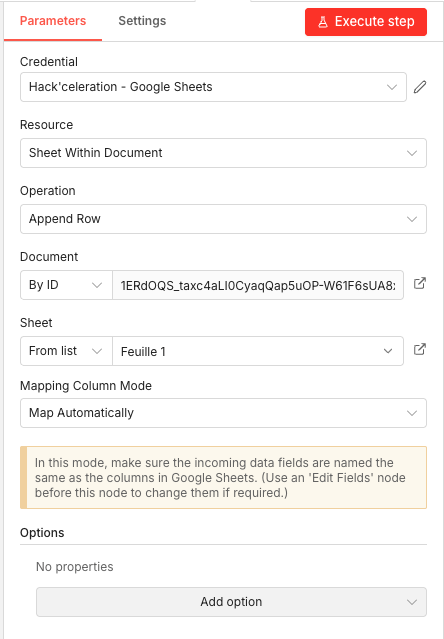This screenshot has width=444, height=639.
Task: Open the Document external link icon
Action: coord(420,284)
